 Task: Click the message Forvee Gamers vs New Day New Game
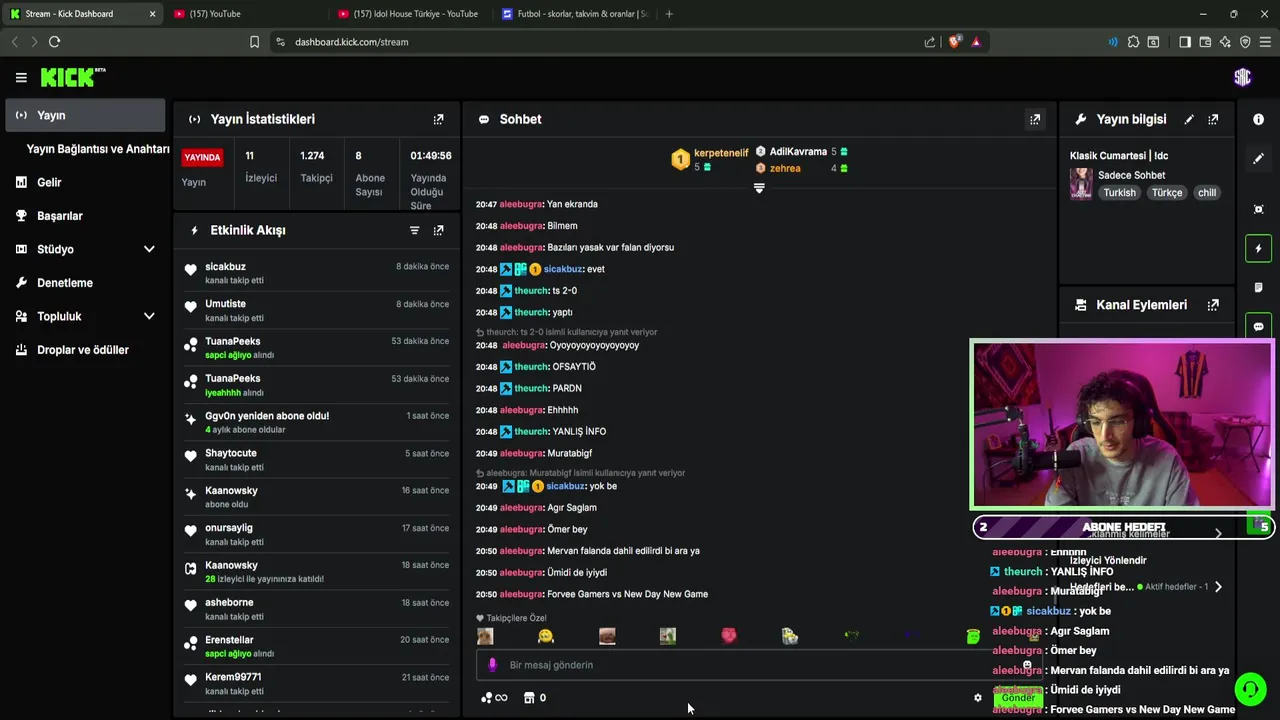627,594
